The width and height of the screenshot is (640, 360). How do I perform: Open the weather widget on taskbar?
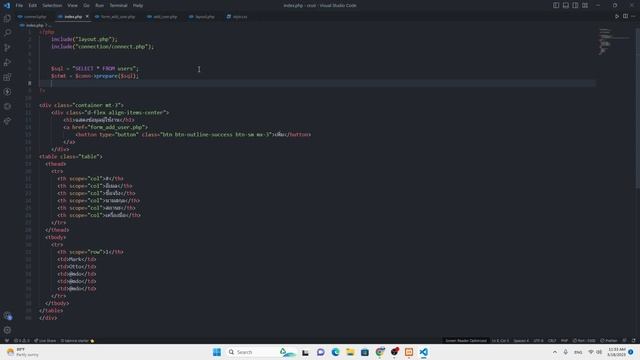22,352
